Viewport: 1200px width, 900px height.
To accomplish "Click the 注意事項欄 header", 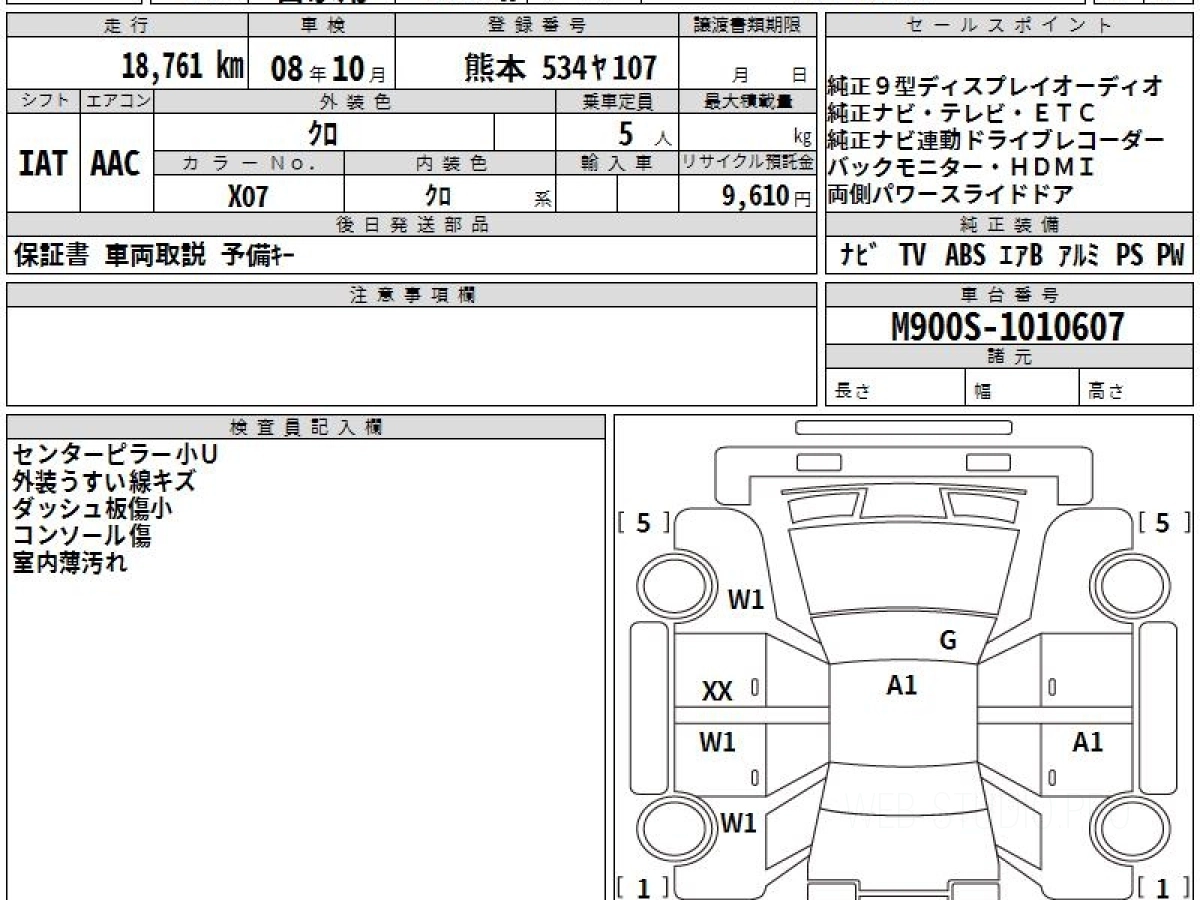I will pos(411,295).
